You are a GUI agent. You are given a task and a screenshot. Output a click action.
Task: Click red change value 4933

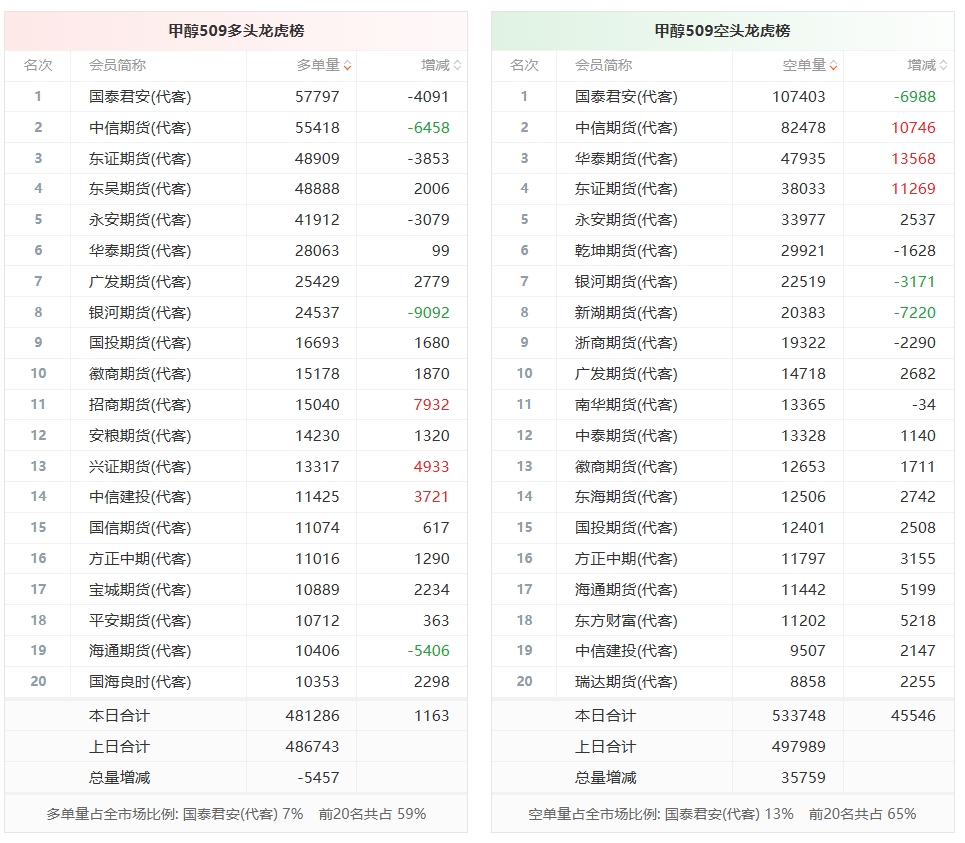[431, 466]
